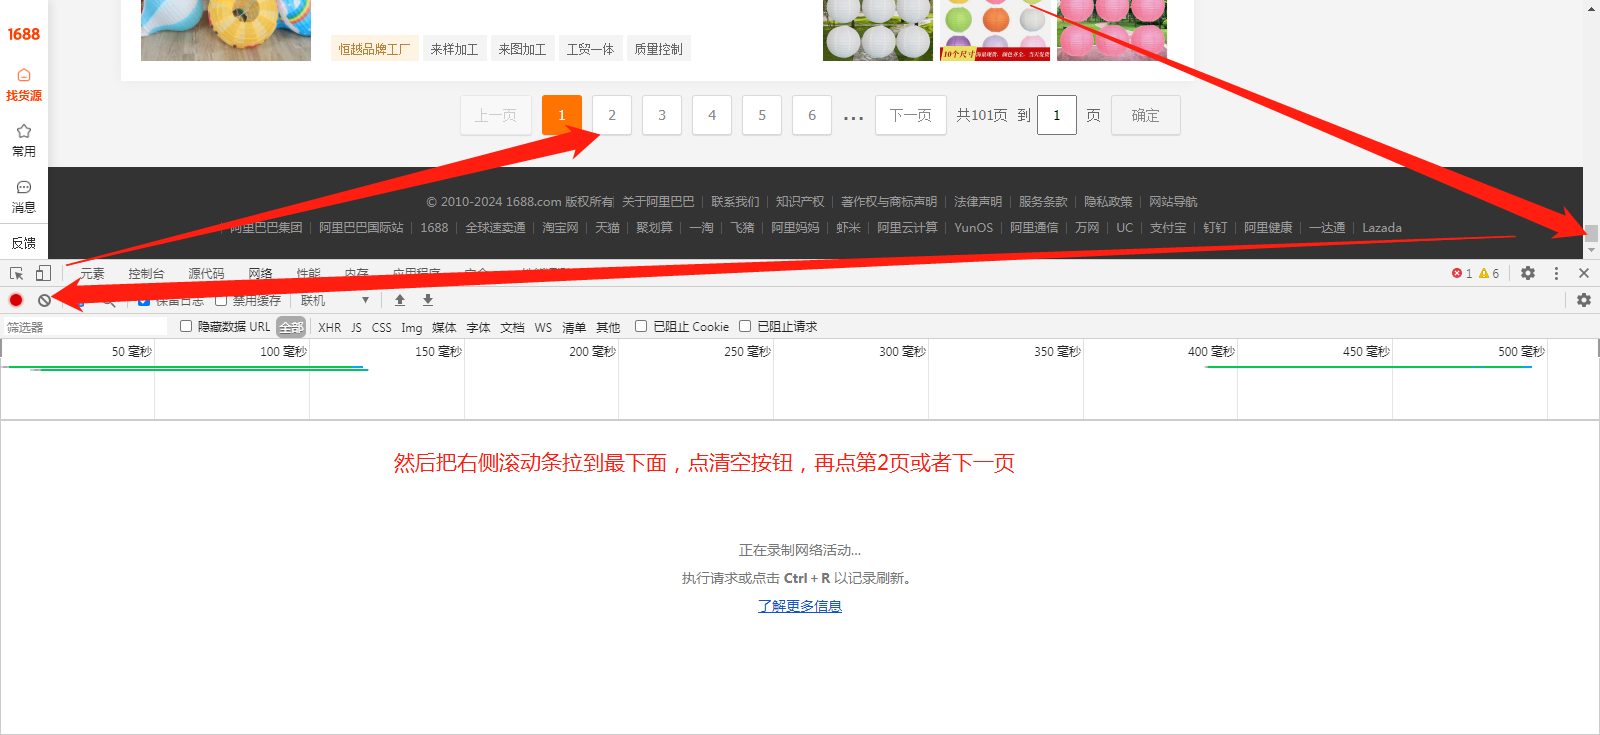Filter requests by 清单
Image resolution: width=1600 pixels, height=735 pixels.
(574, 327)
